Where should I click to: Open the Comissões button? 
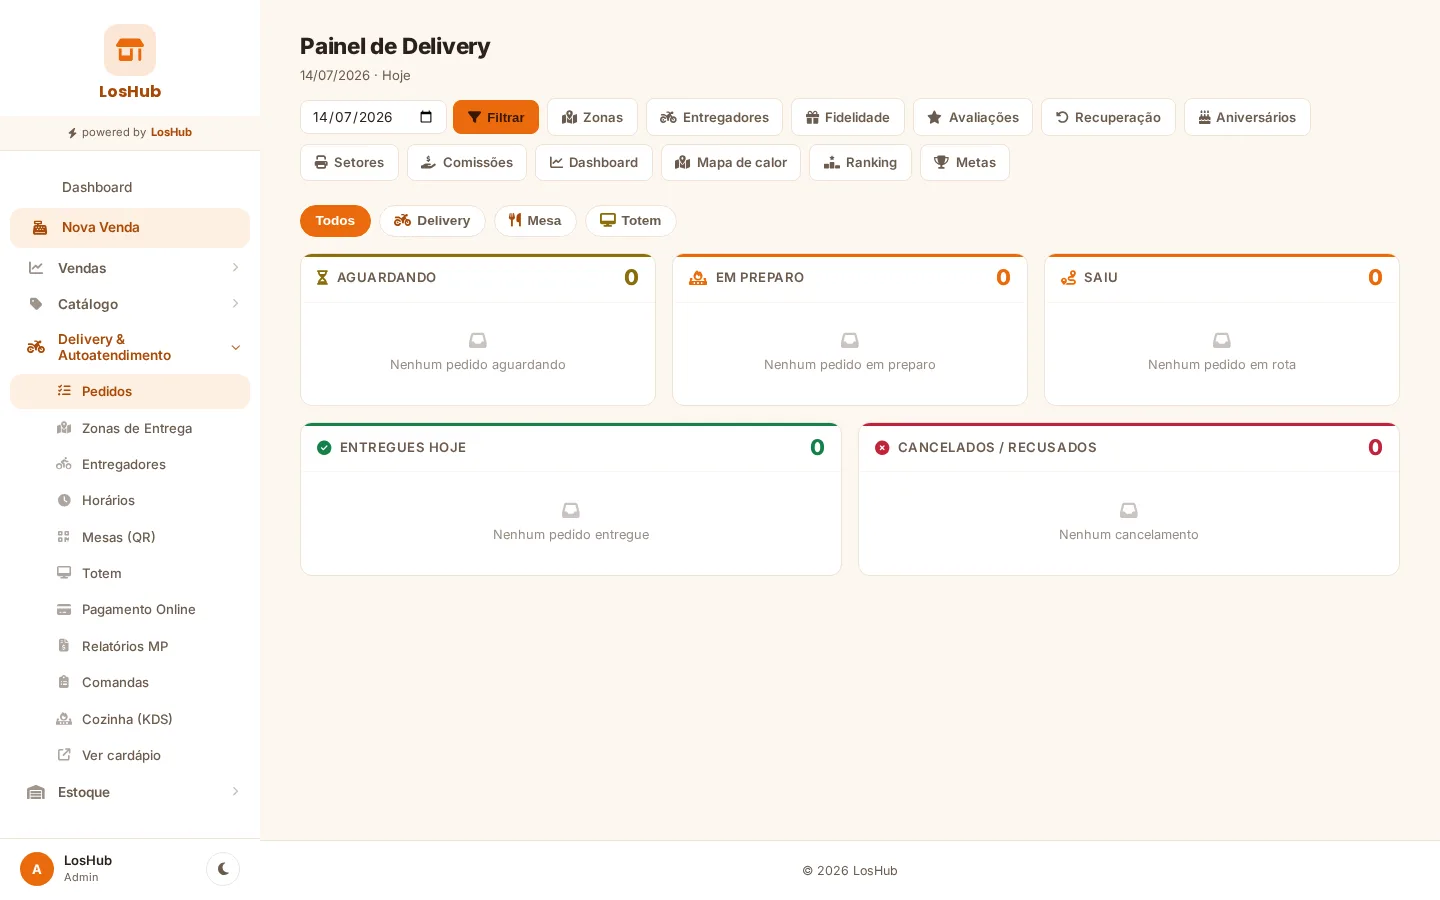(467, 162)
